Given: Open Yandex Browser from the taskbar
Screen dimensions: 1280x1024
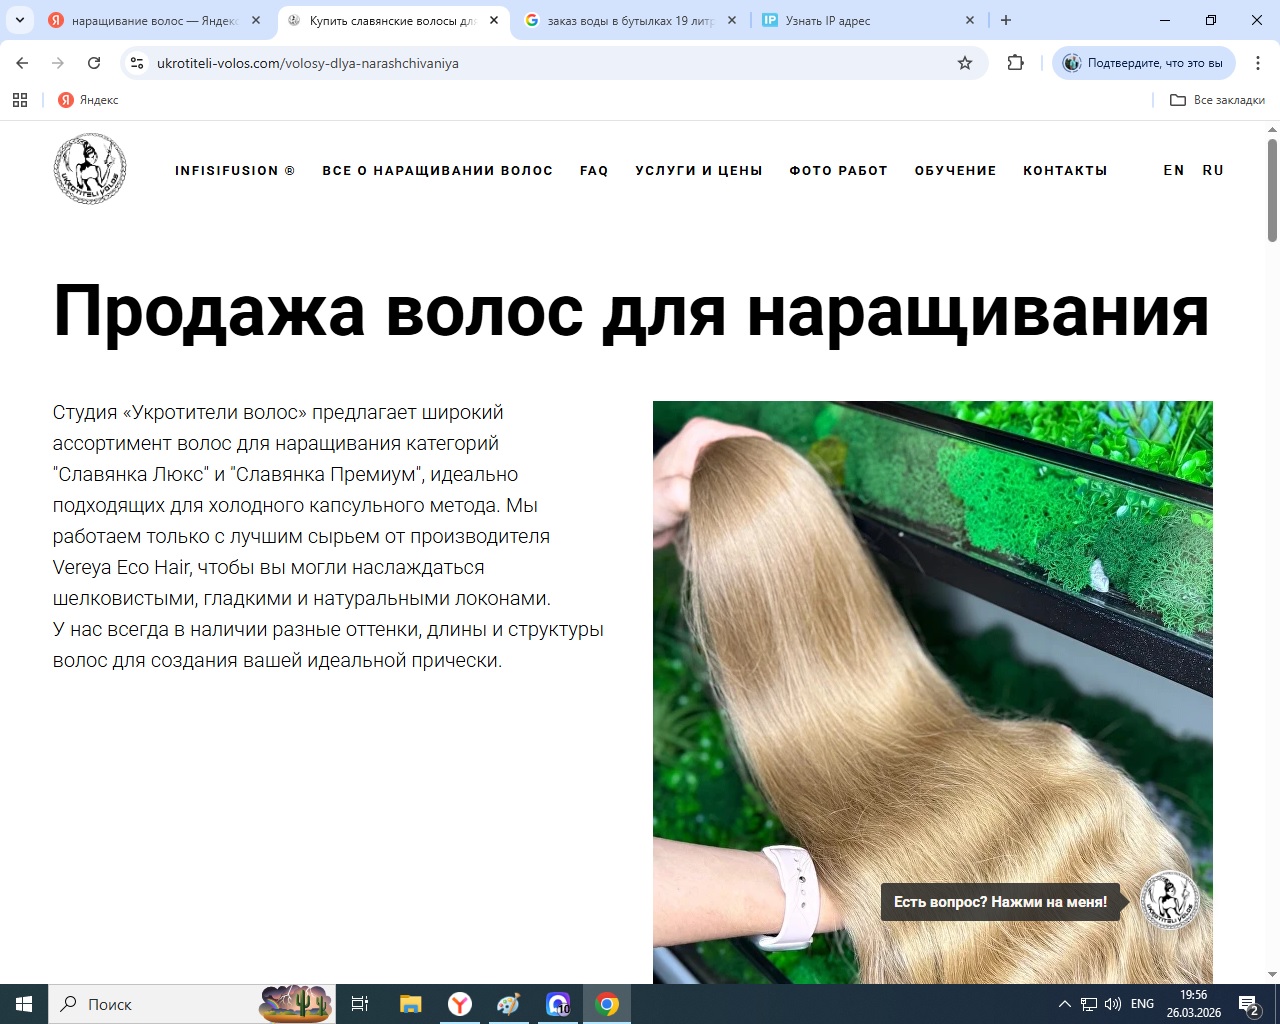Looking at the screenshot, I should coord(460,1004).
